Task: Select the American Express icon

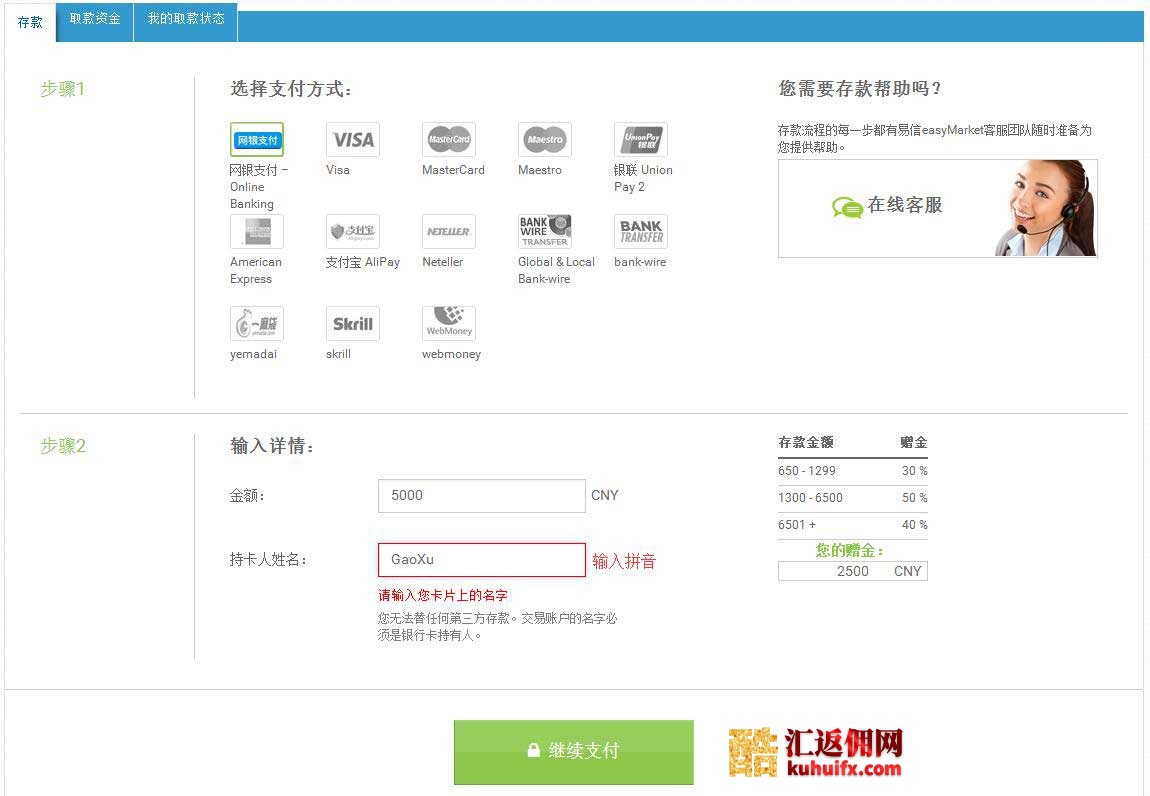Action: tap(257, 232)
